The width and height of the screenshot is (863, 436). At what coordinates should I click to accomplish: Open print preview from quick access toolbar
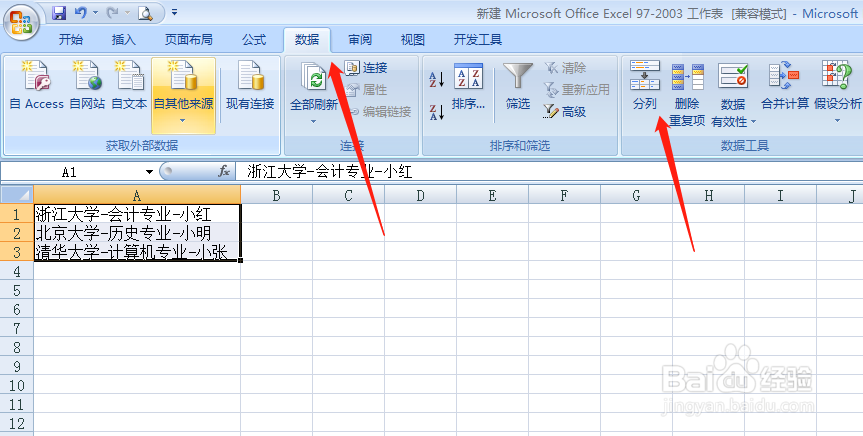point(145,13)
